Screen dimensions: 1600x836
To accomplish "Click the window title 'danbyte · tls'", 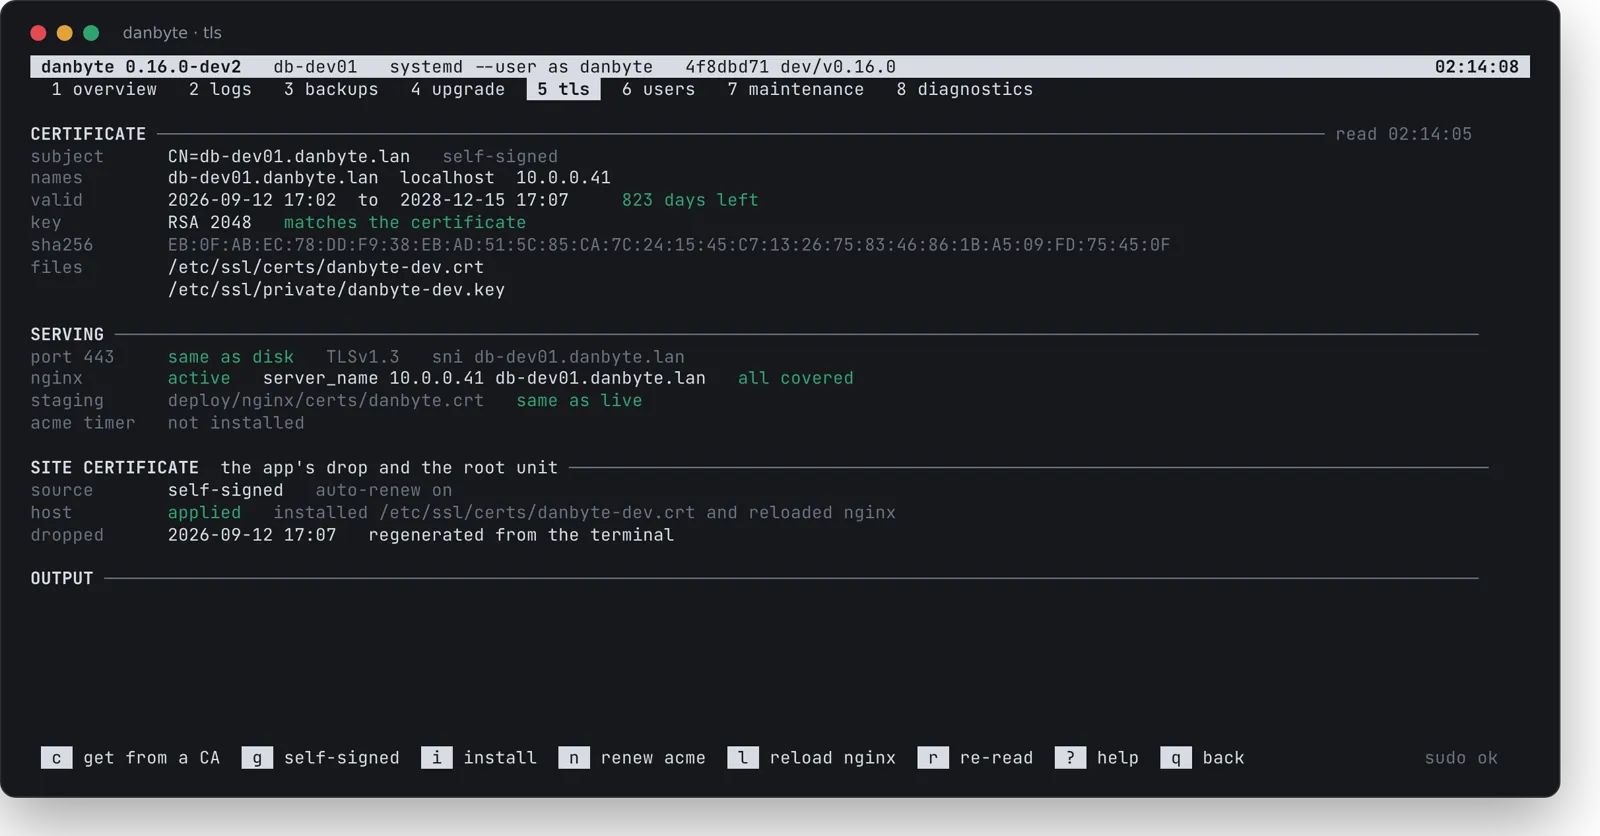I will (172, 33).
